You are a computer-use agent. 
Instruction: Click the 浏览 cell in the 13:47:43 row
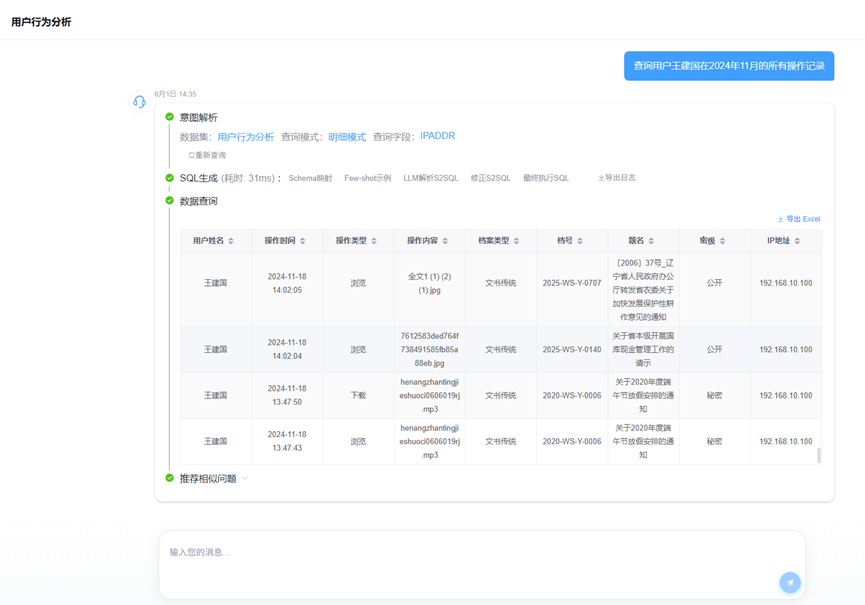pos(358,441)
